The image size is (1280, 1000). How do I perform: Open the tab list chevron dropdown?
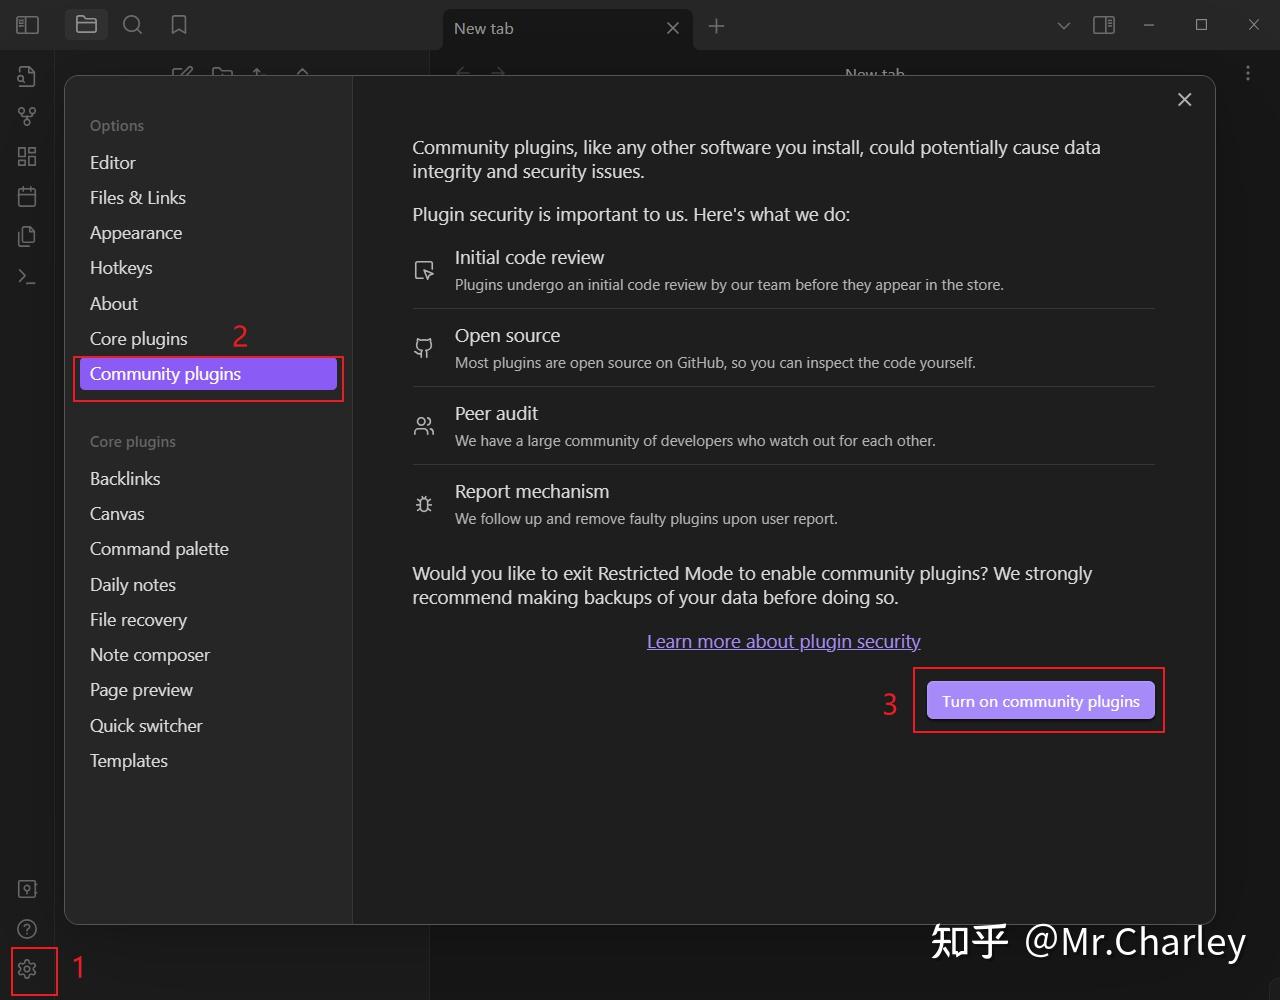1063,24
